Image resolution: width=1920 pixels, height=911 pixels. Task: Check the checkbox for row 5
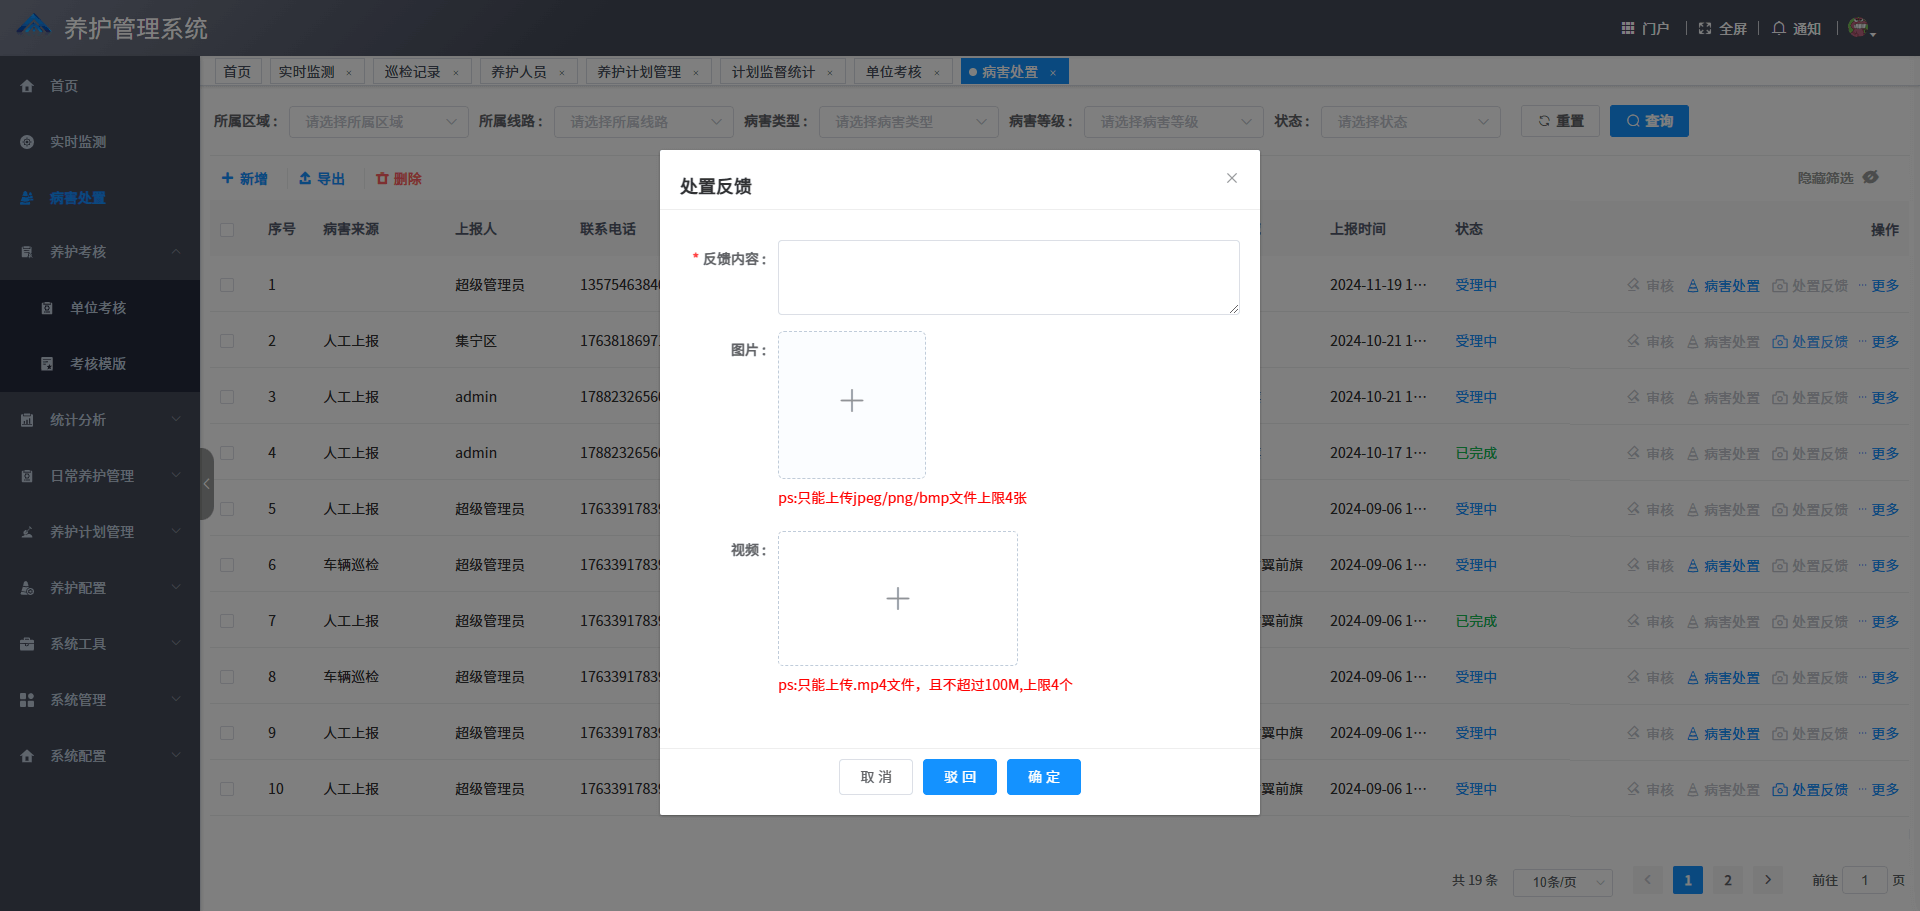tap(227, 508)
